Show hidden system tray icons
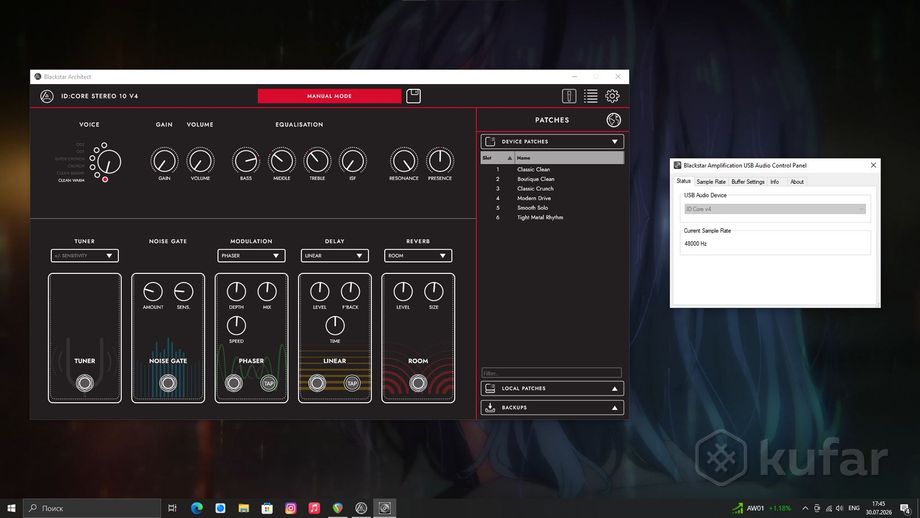 [x=805, y=508]
